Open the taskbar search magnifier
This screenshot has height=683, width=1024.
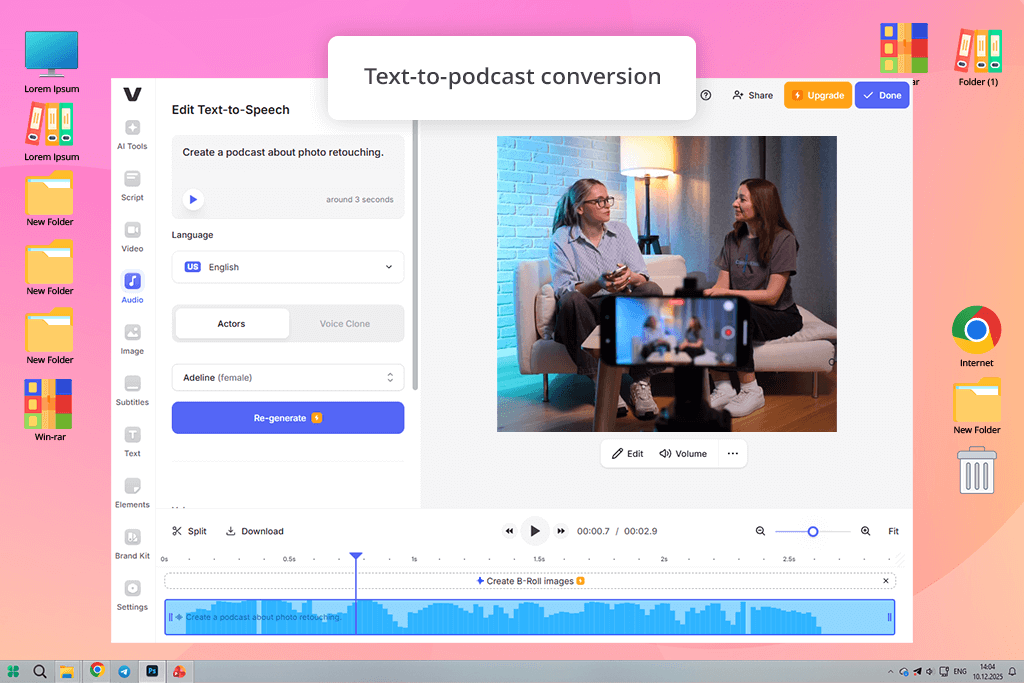[x=40, y=671]
